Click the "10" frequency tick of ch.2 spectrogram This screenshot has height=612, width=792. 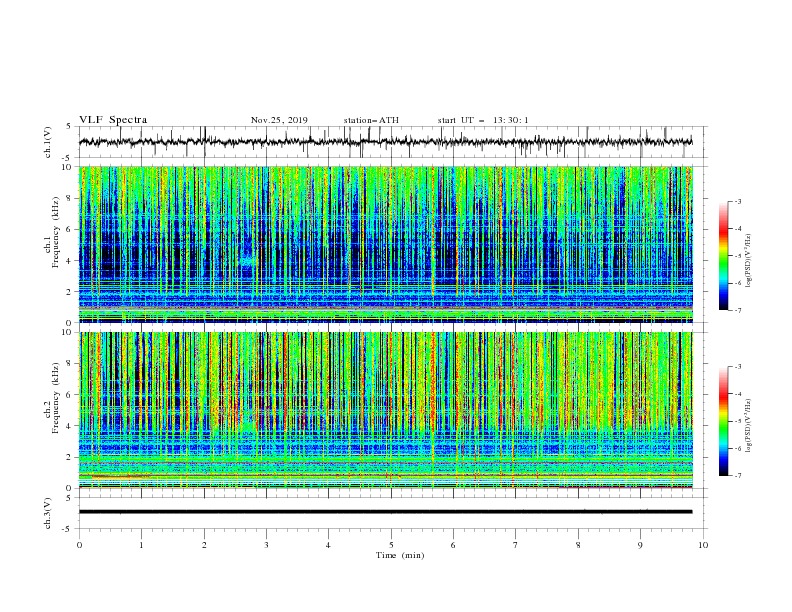[x=68, y=332]
